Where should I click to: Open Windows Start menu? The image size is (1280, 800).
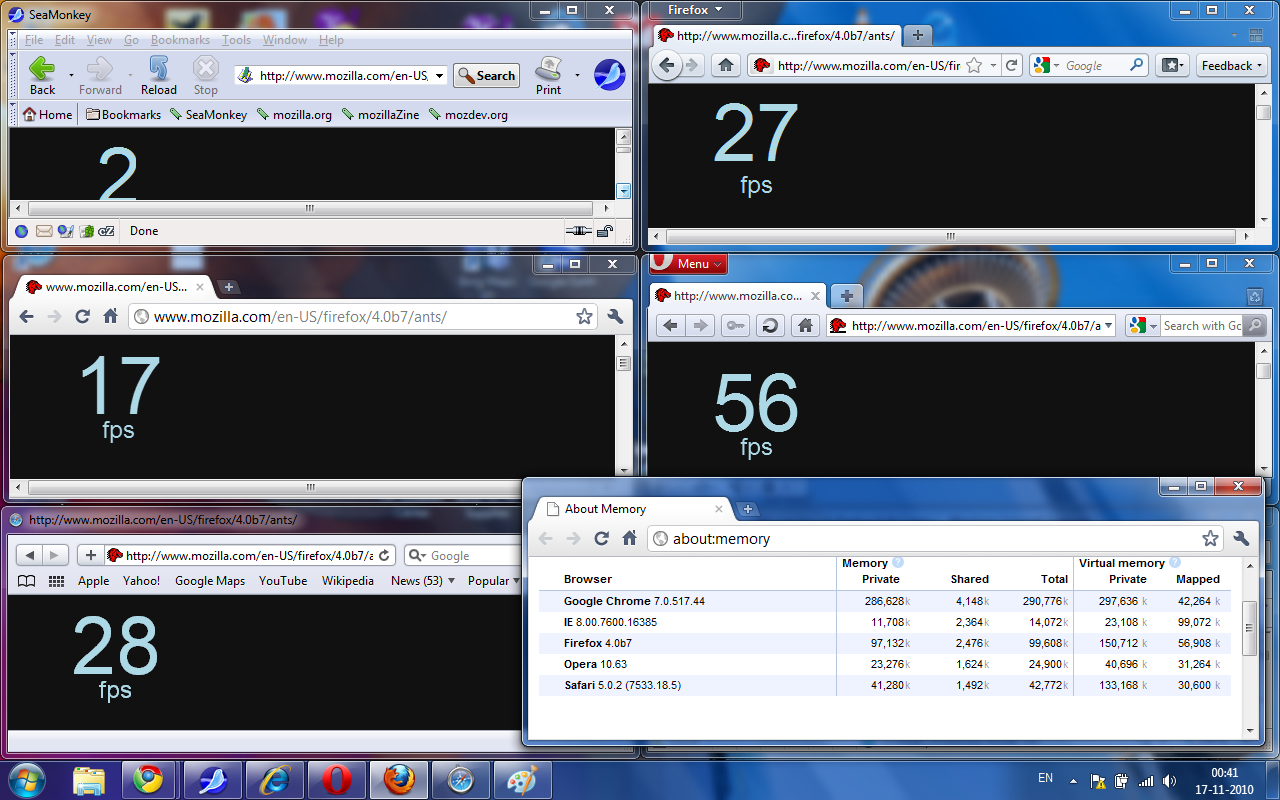(x=25, y=779)
